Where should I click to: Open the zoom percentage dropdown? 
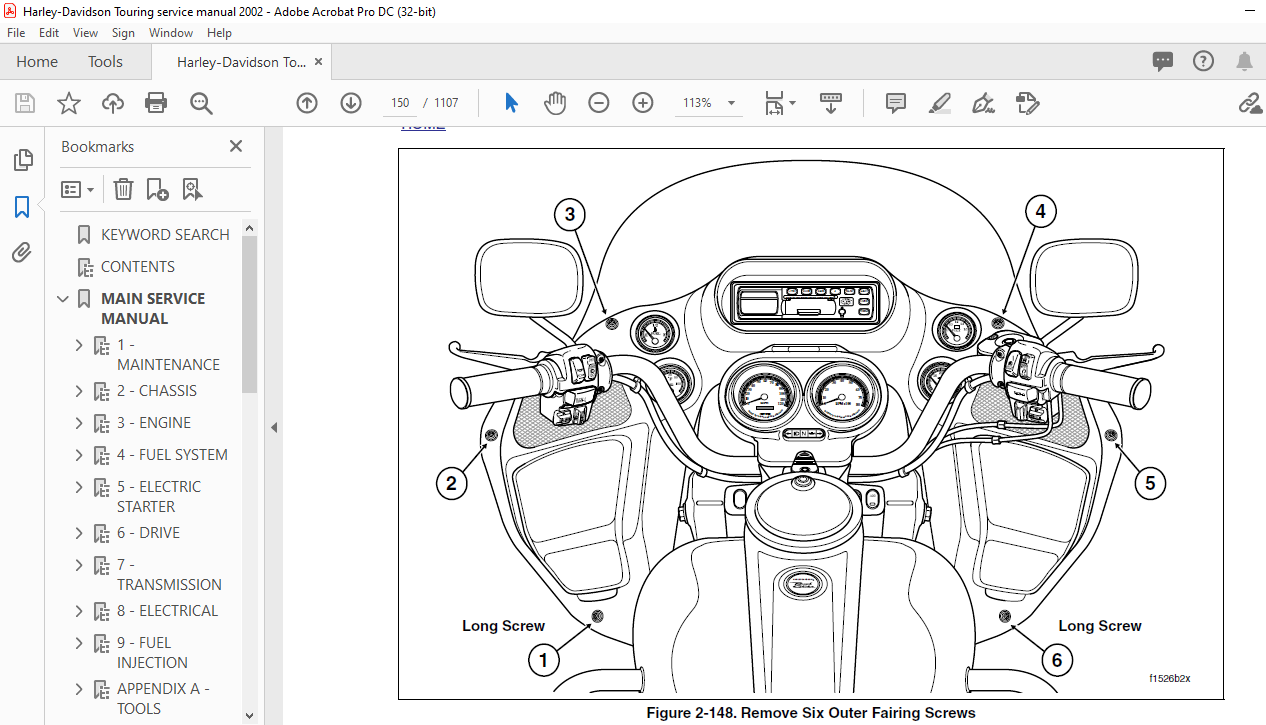click(731, 103)
